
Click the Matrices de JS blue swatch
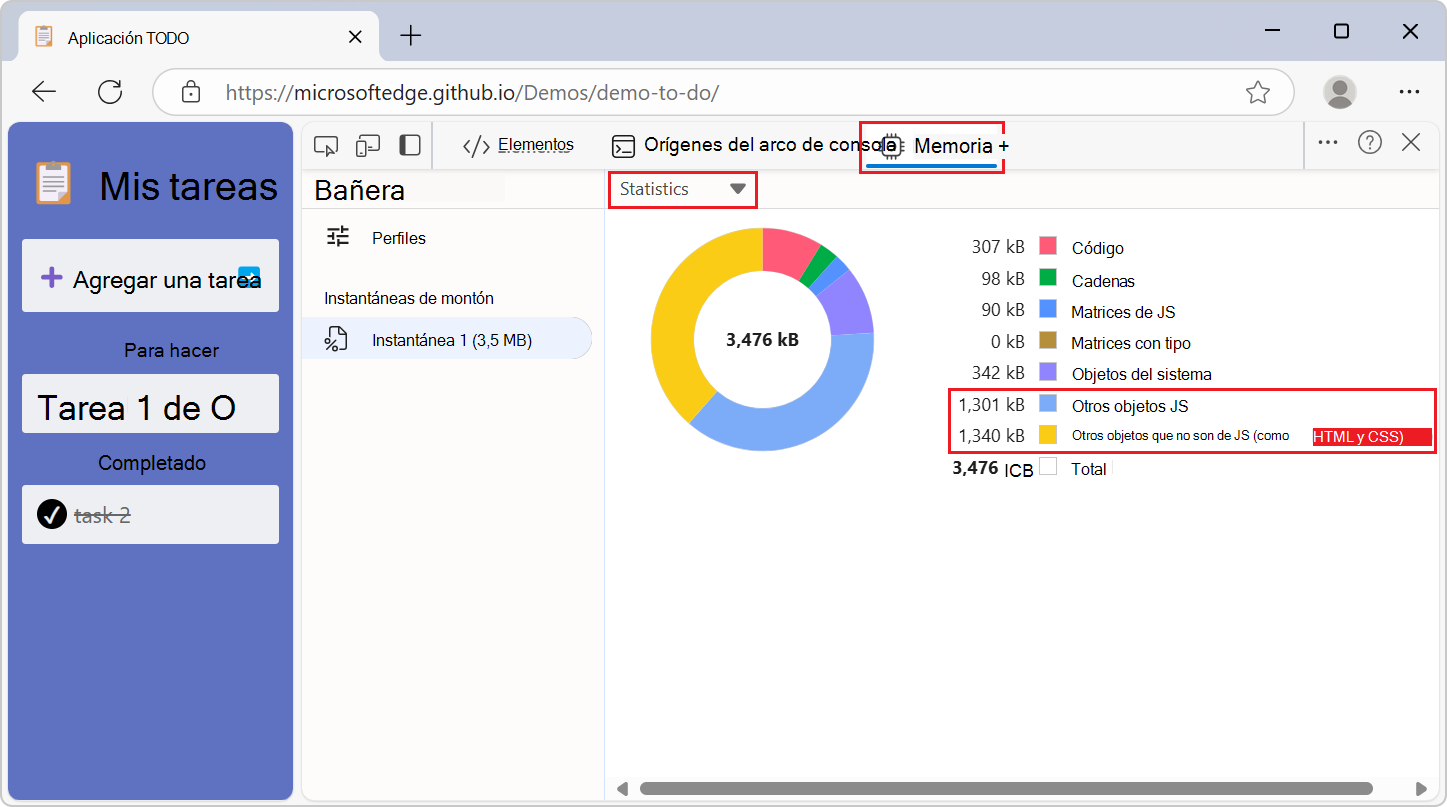pyautogui.click(x=1048, y=309)
